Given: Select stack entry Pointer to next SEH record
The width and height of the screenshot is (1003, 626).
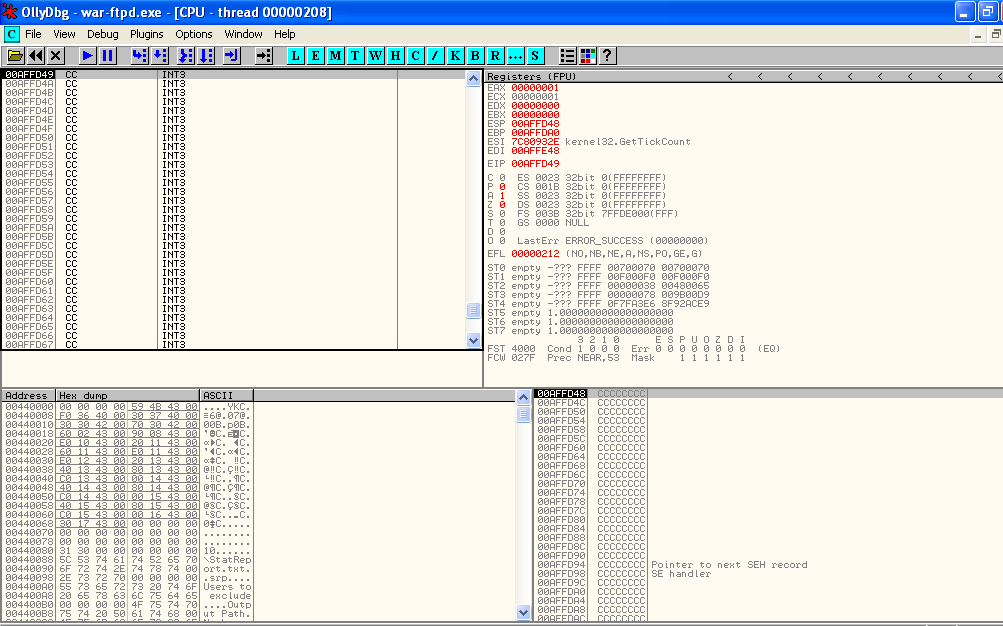Looking at the screenshot, I should pos(729,565).
